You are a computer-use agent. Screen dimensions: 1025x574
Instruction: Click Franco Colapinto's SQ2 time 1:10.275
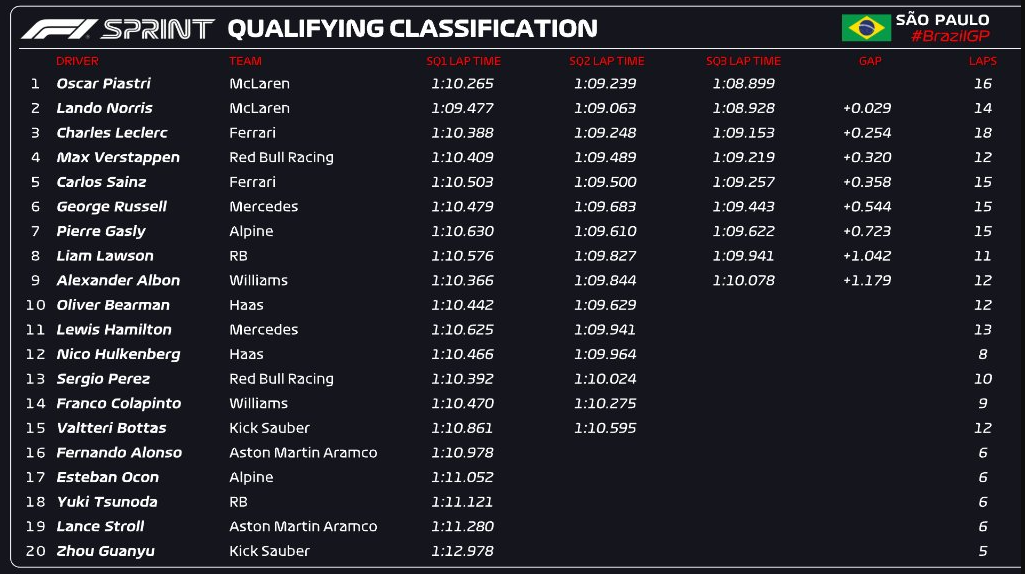(605, 403)
